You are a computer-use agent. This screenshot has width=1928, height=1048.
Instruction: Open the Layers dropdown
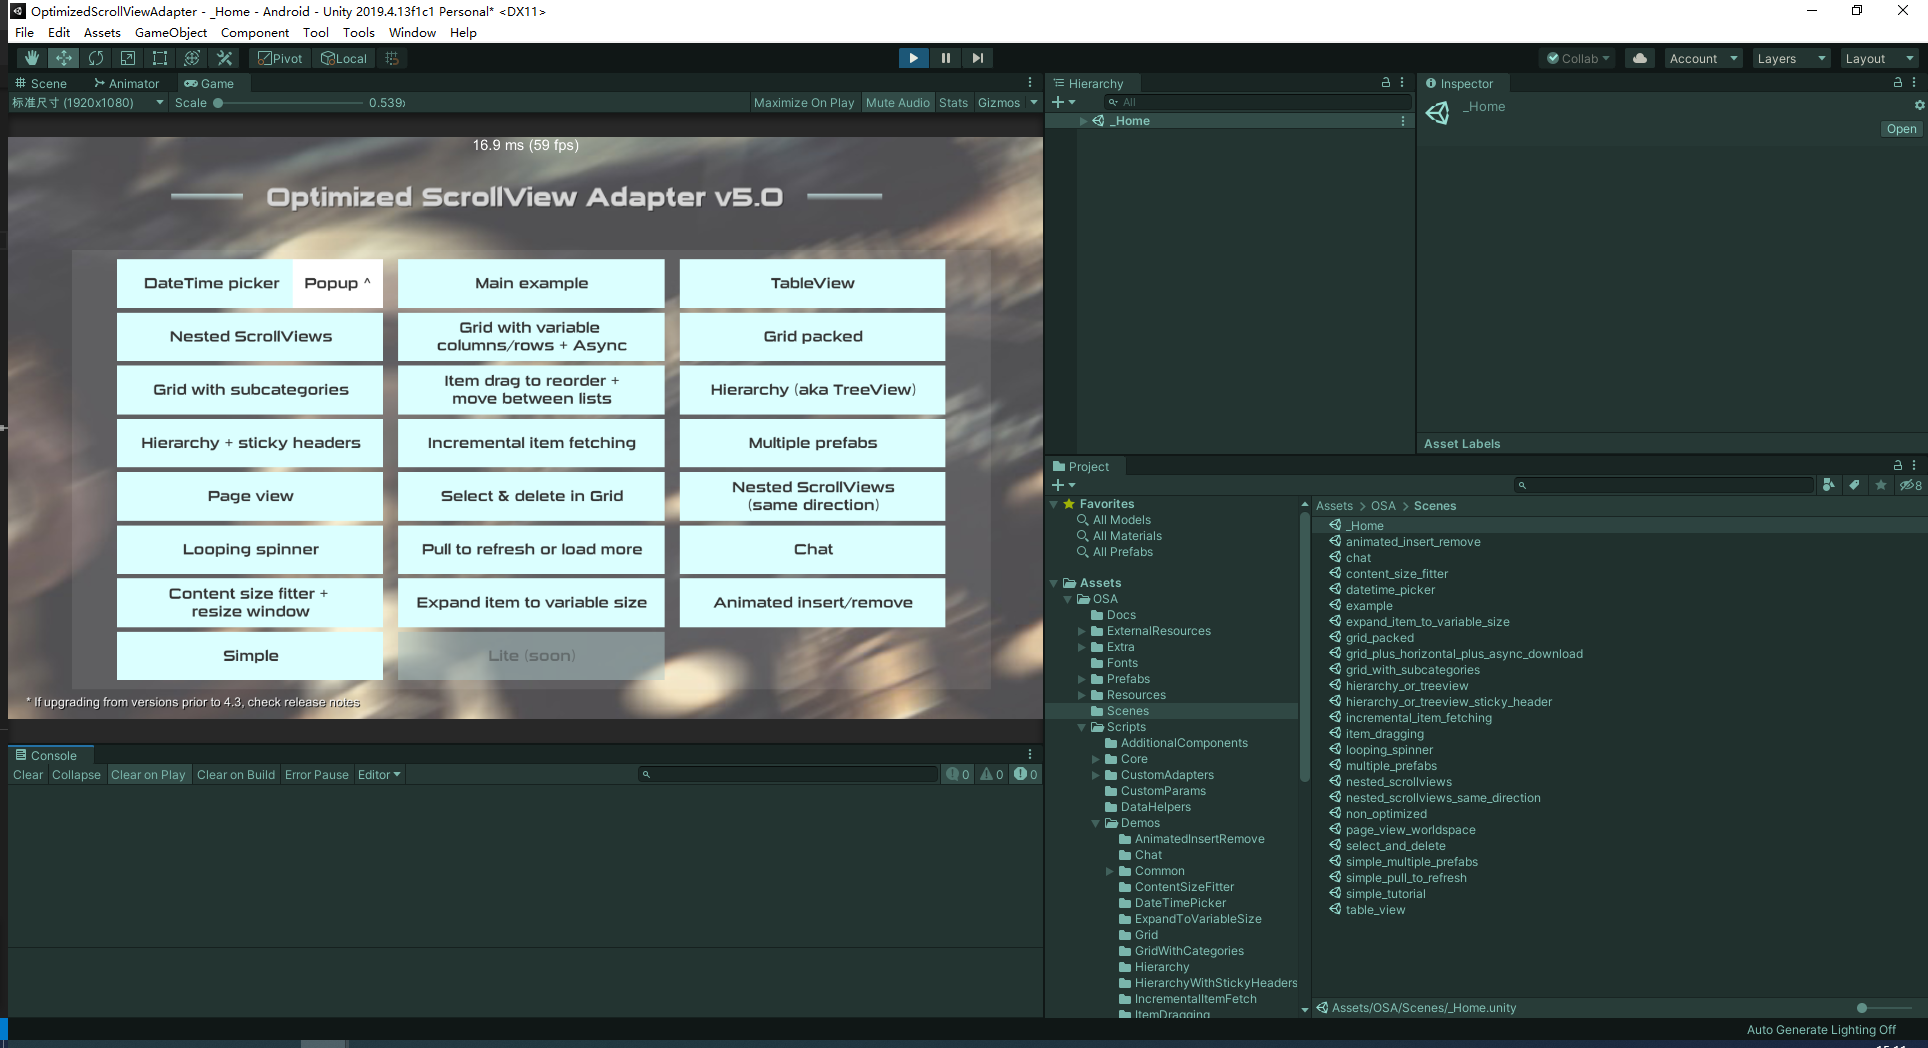[x=1790, y=58]
